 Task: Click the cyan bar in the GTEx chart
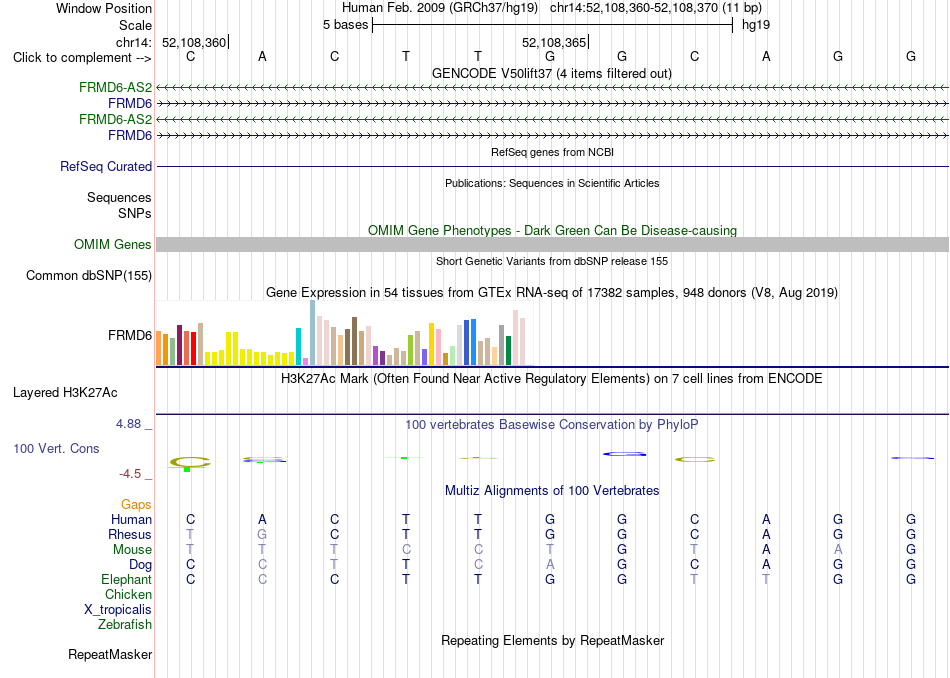tap(298, 346)
